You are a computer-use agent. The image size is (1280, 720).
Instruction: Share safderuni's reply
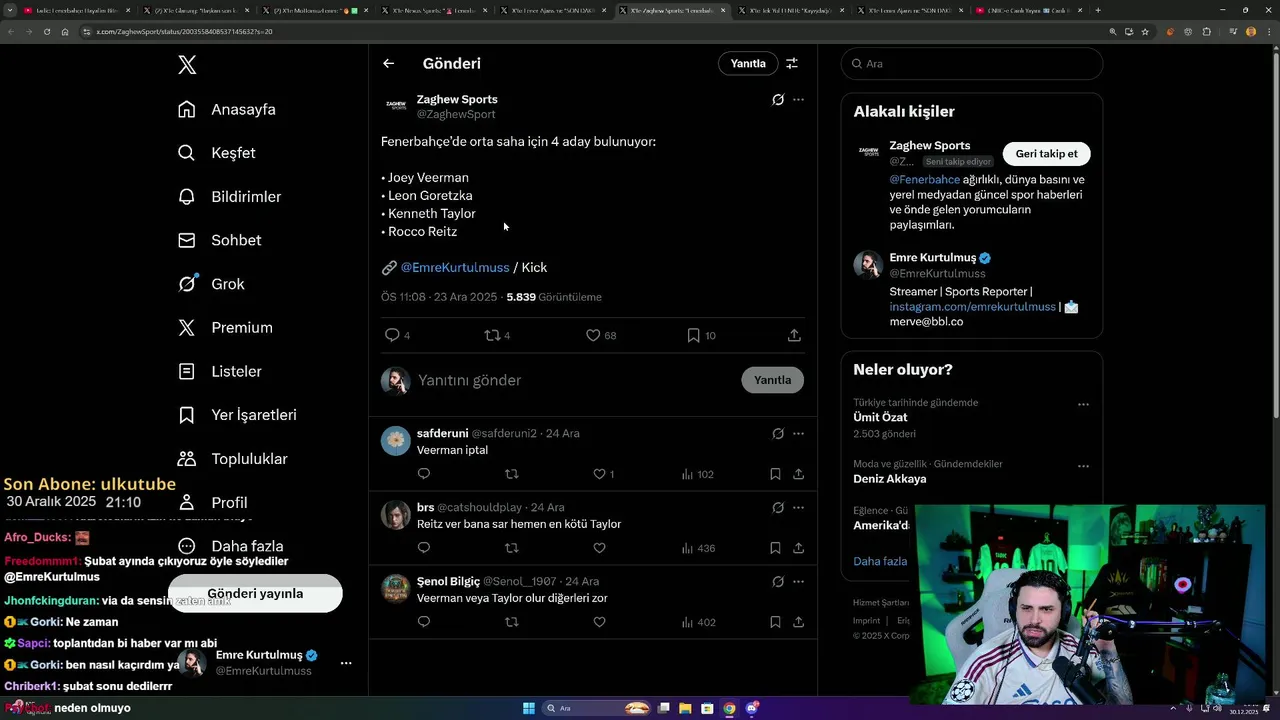798,474
